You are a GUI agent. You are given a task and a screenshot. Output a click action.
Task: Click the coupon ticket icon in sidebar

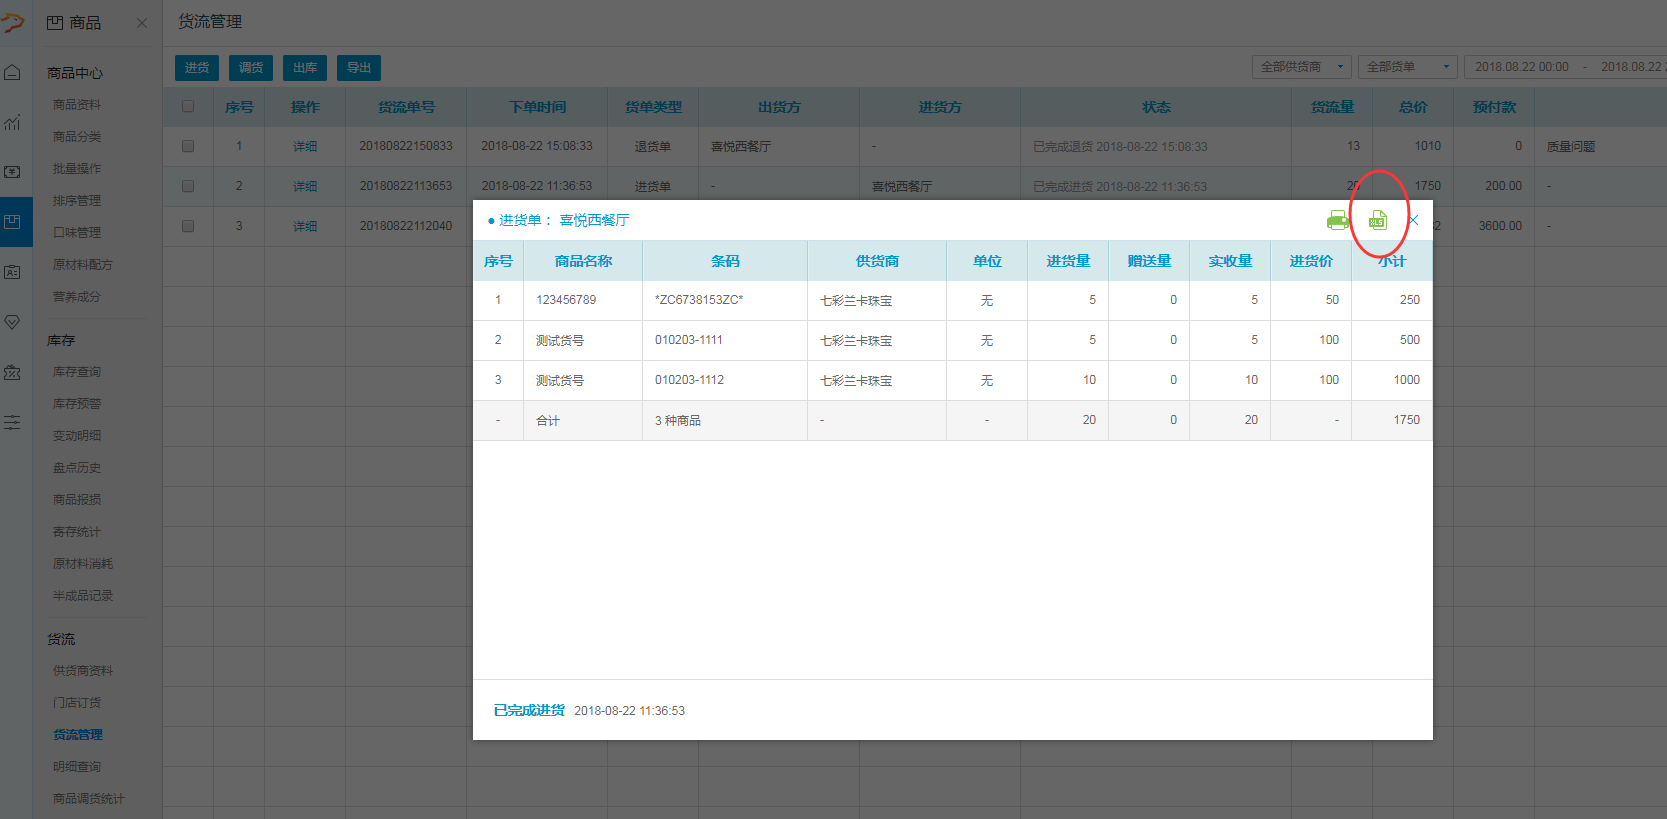click(x=12, y=372)
